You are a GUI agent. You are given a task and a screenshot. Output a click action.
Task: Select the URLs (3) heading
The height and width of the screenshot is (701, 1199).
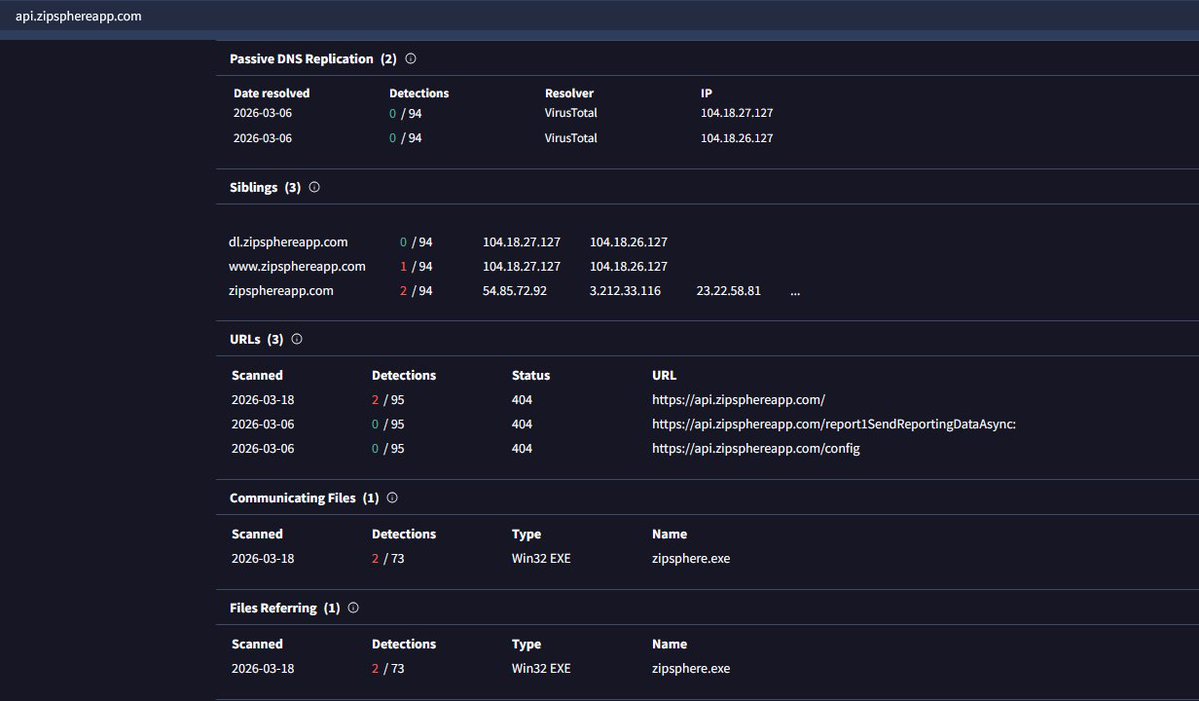tap(256, 339)
